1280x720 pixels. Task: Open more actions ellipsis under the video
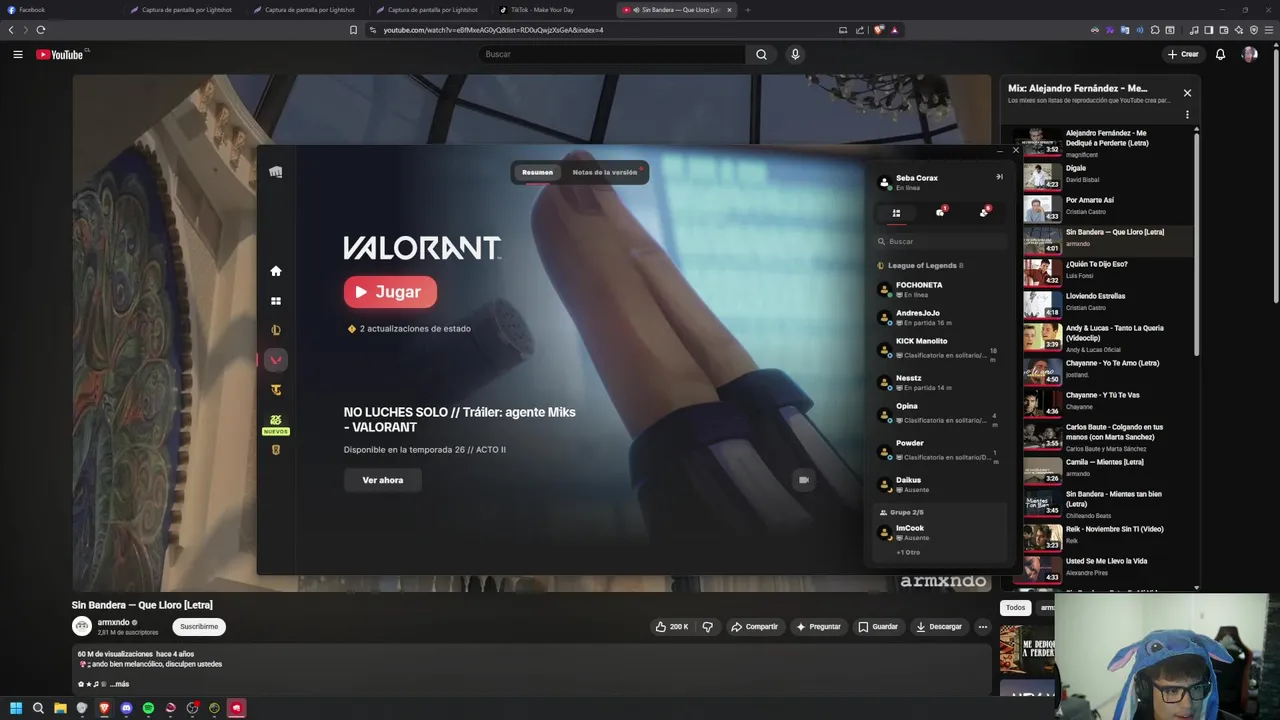(x=983, y=627)
